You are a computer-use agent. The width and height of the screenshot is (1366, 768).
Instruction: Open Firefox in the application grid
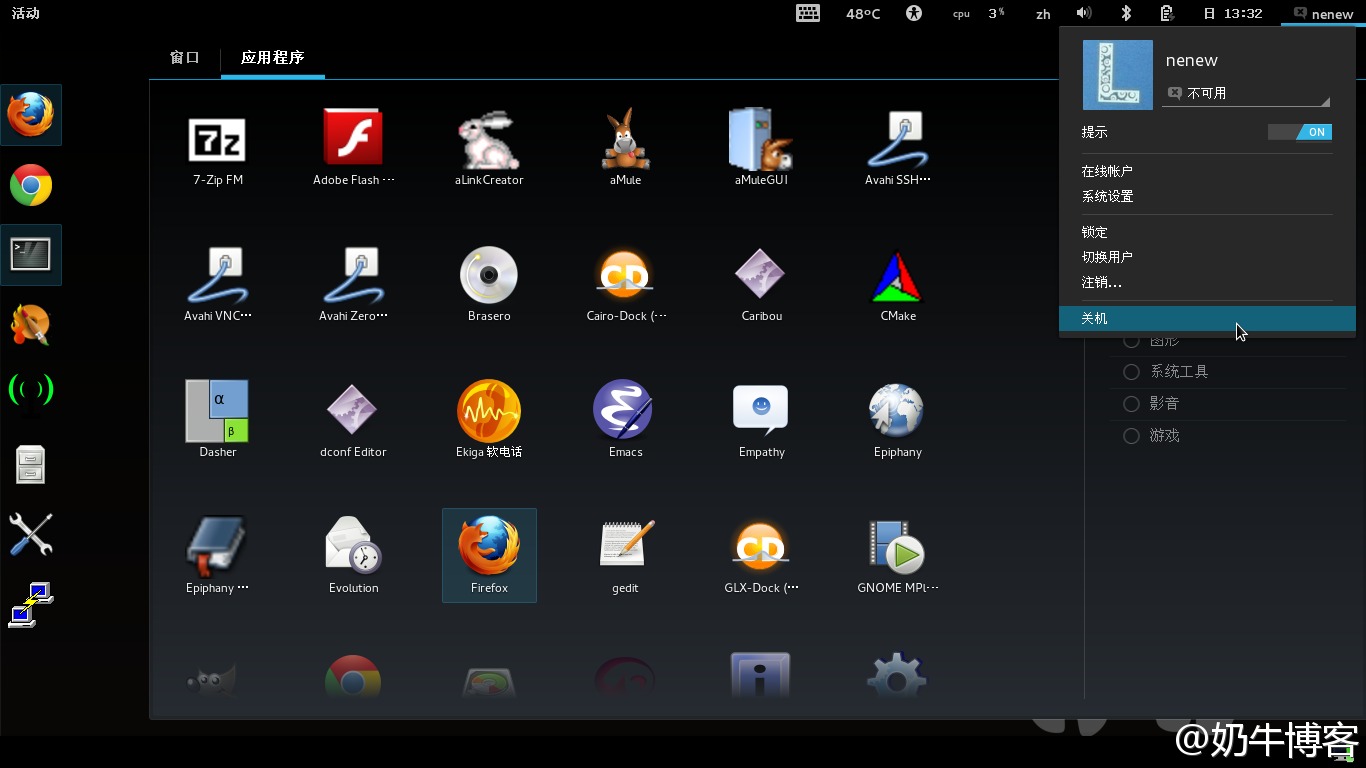(489, 555)
